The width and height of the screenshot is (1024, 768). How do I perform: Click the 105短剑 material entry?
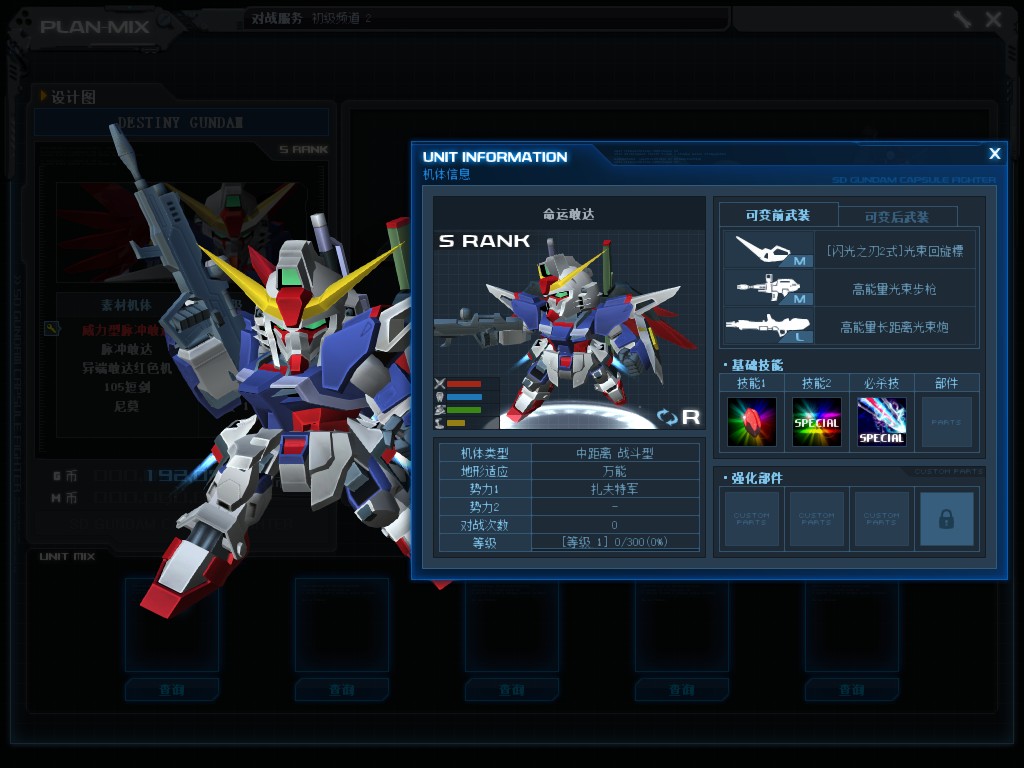pos(127,387)
